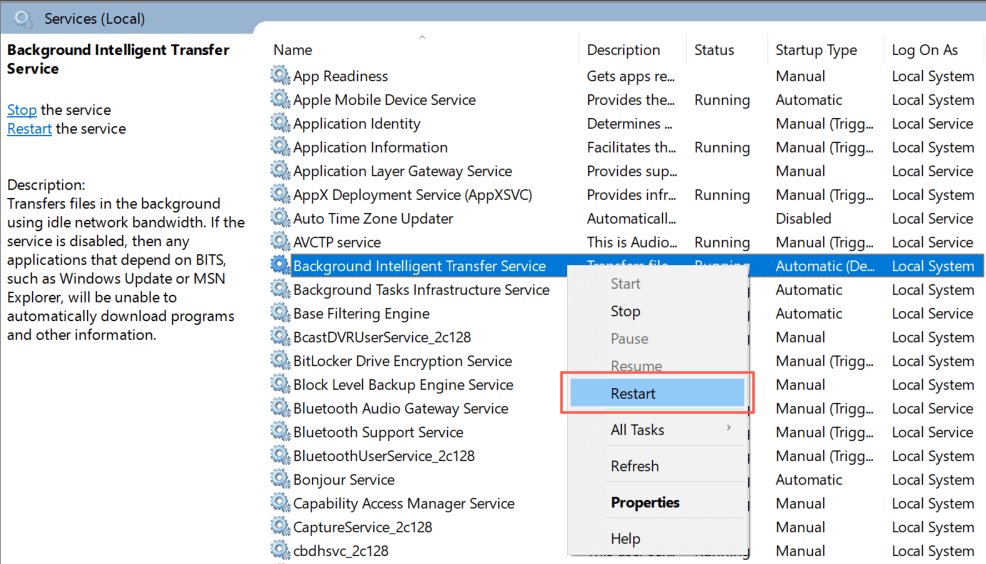
Task: Sort services by the Name column header
Action: coord(293,50)
